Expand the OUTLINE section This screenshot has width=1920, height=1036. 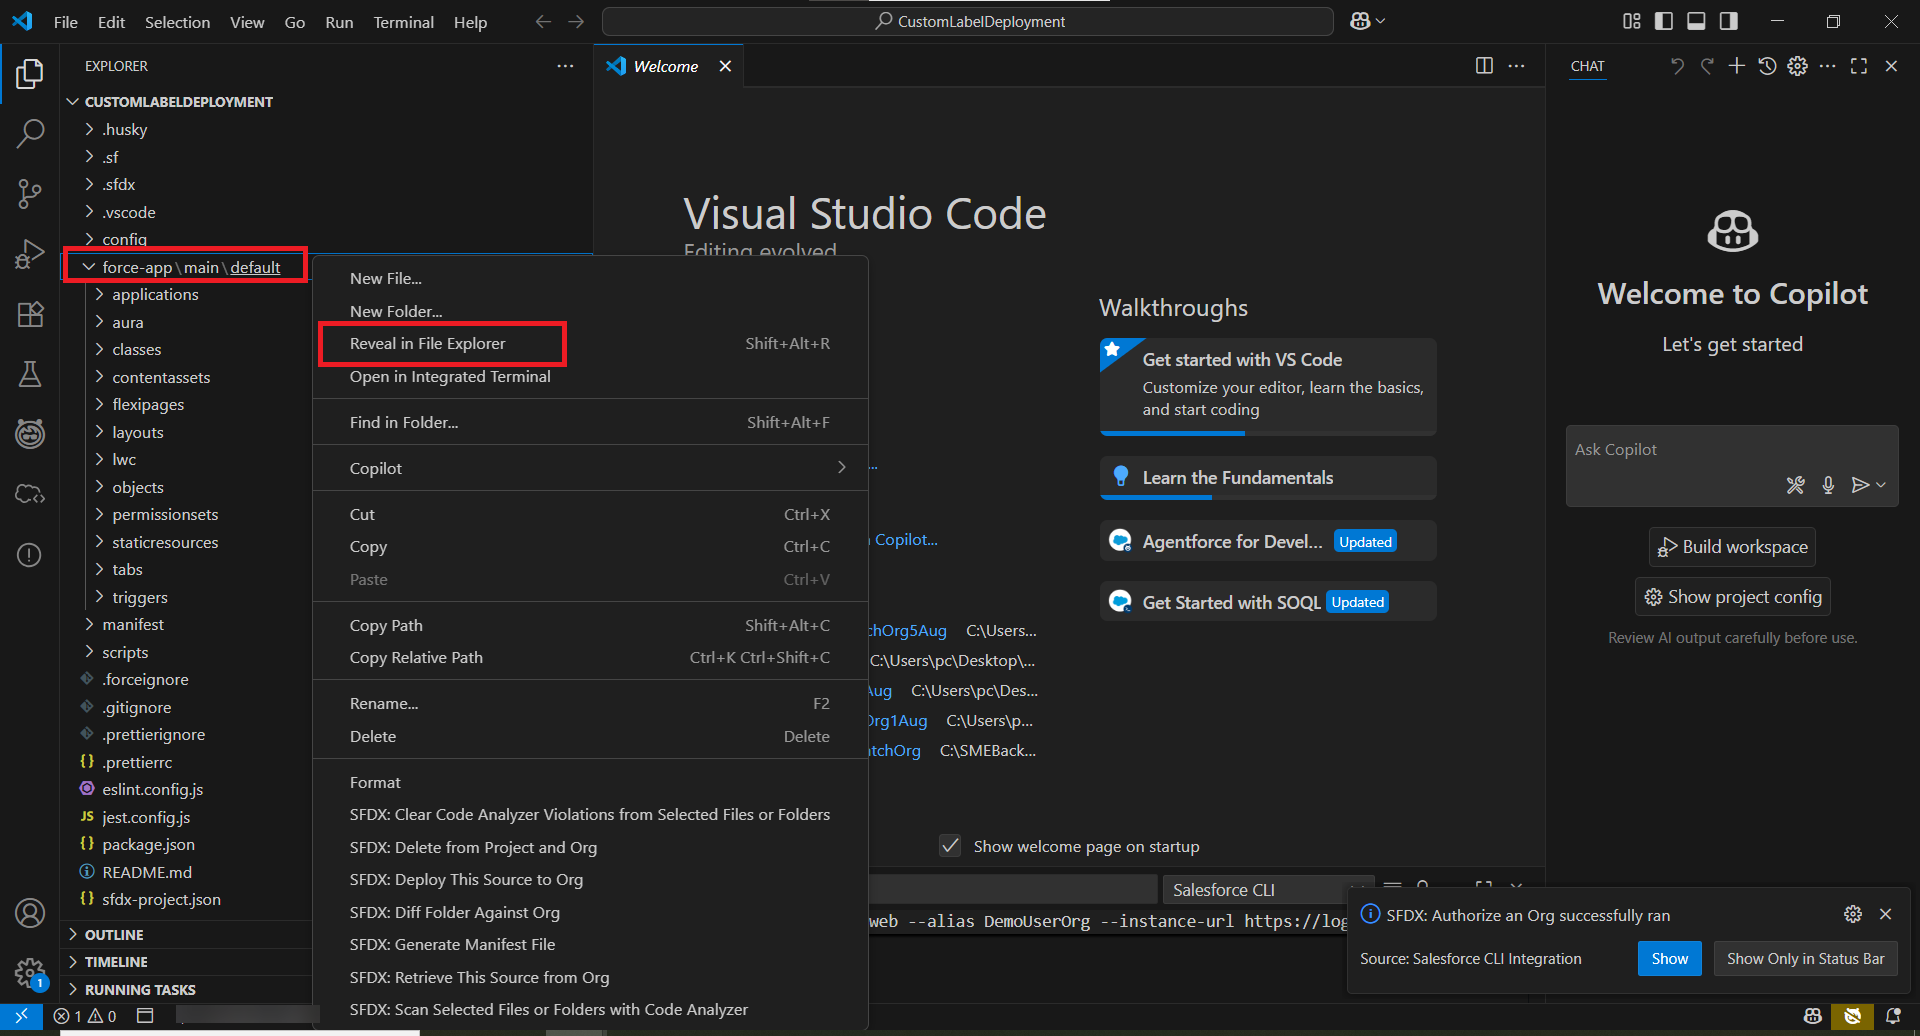pos(114,935)
